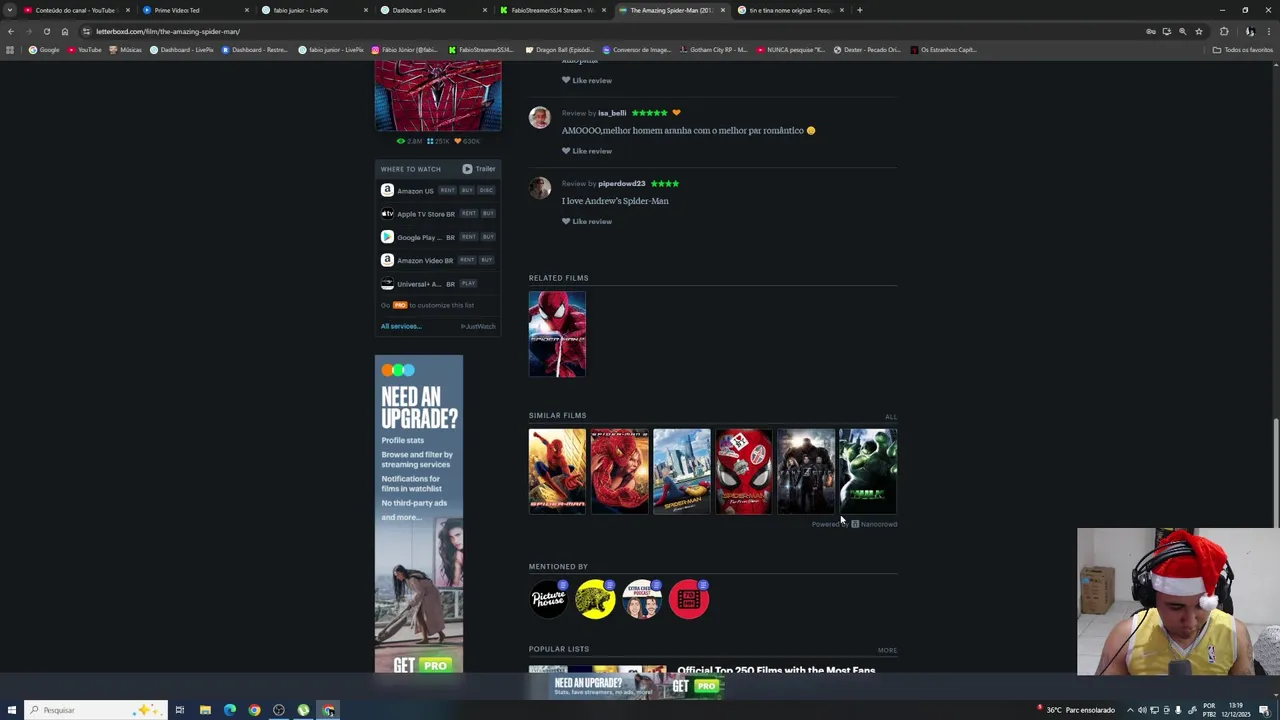Open the All services link
Screen dimensions: 1280x720
pyautogui.click(x=401, y=326)
